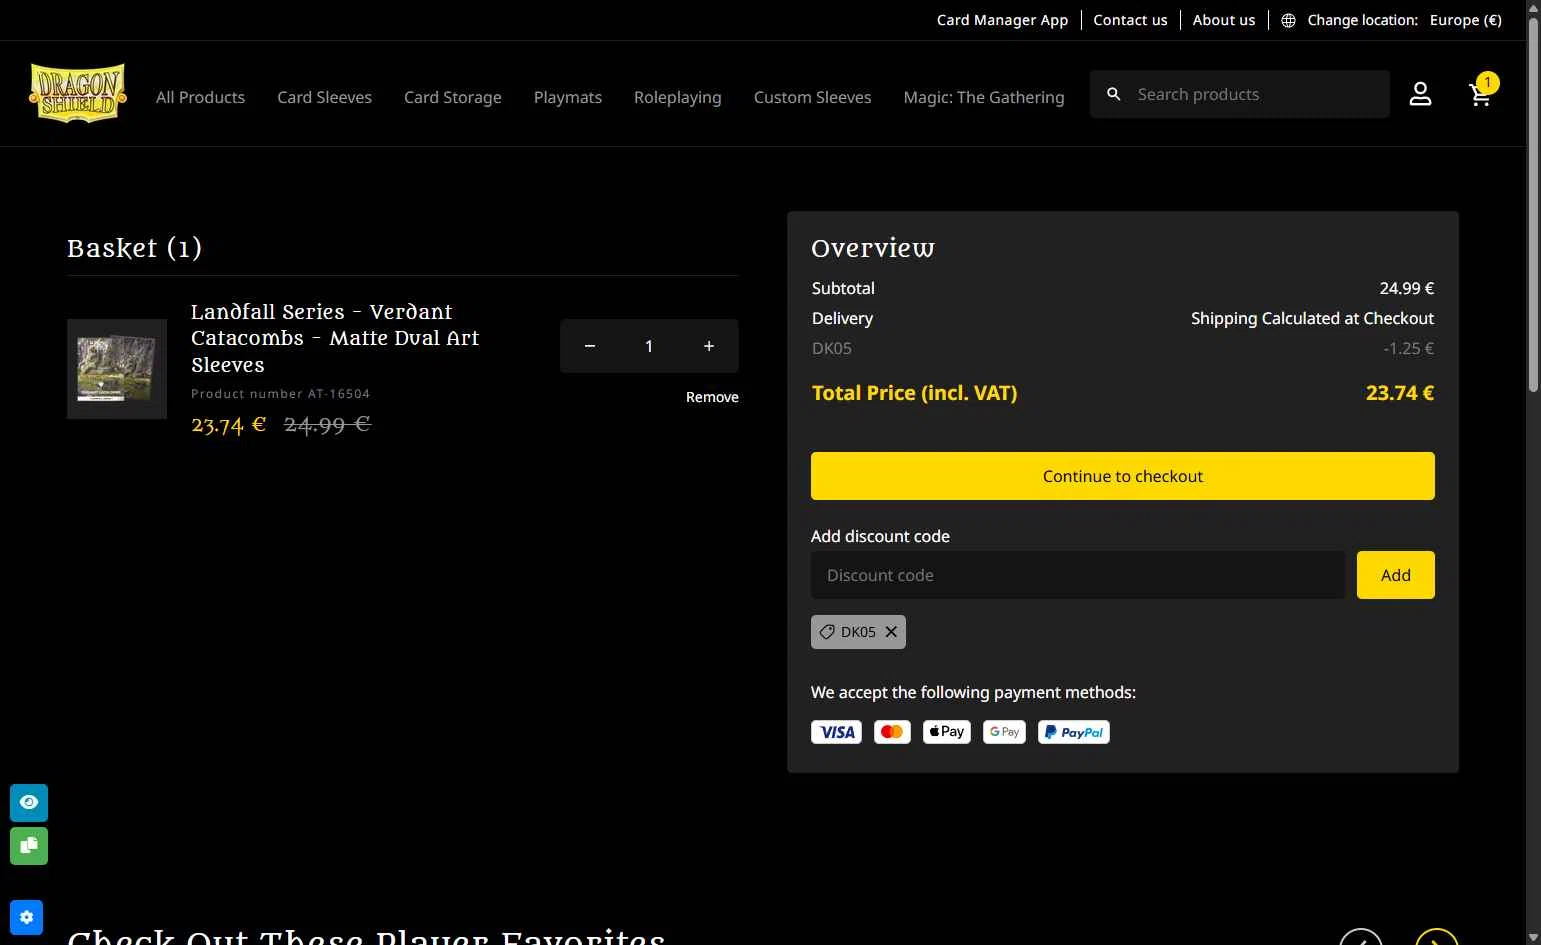Click the Mastercard payment icon
Viewport: 1541px width, 945px height.
892,732
